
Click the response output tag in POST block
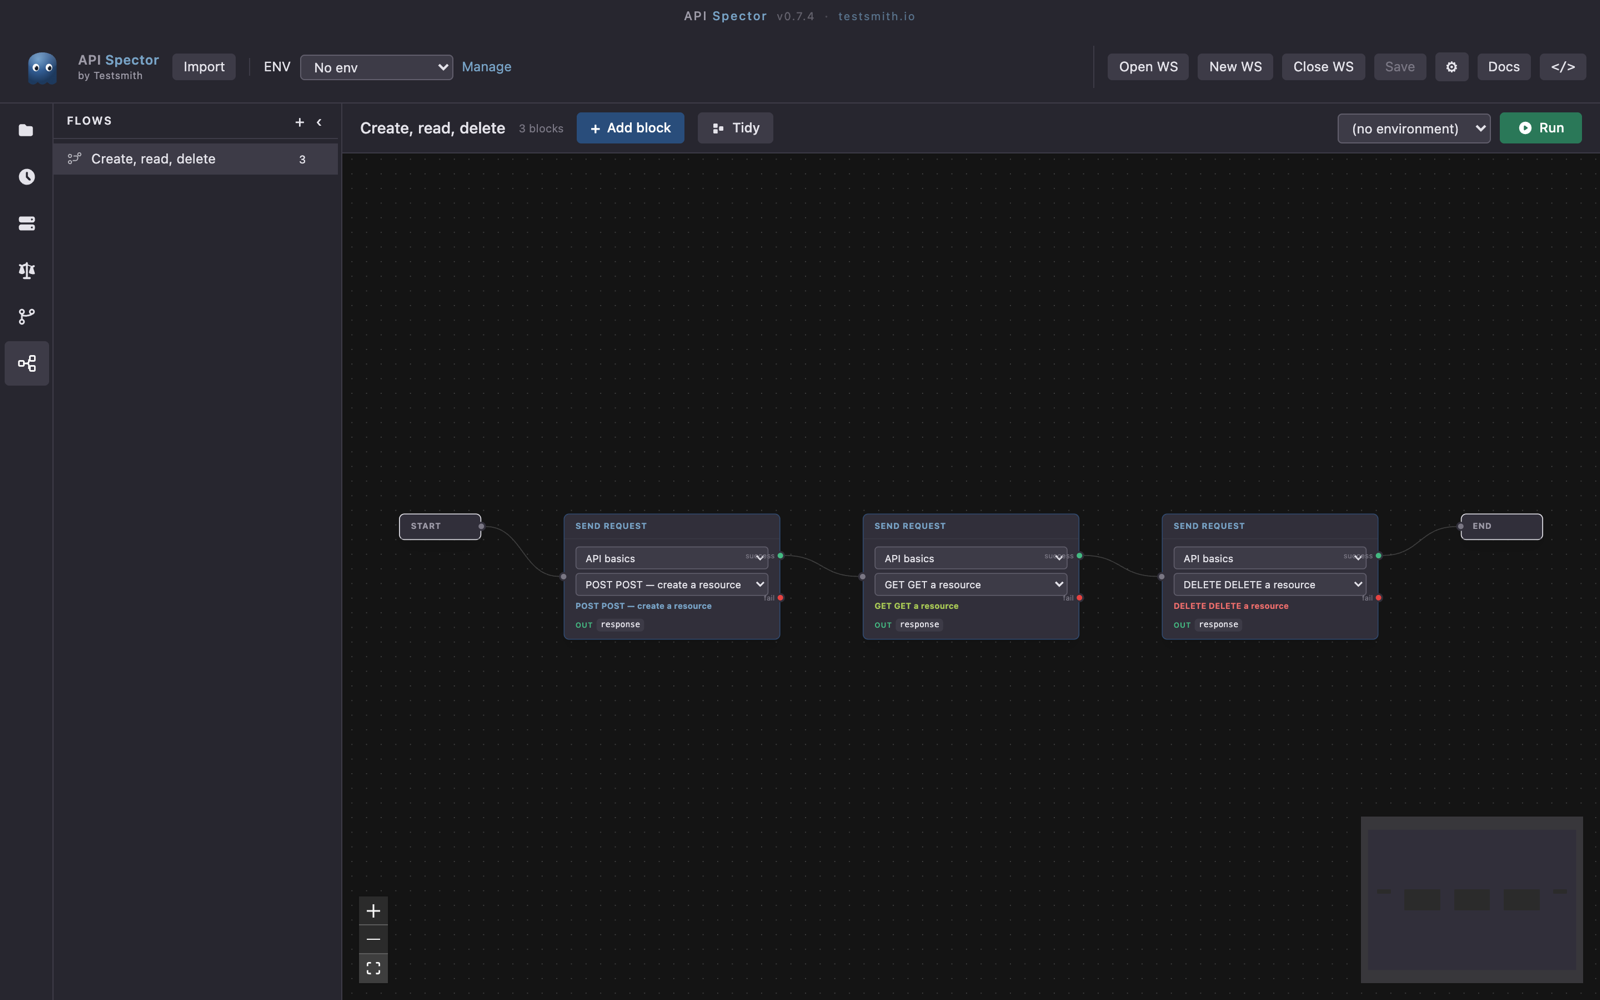click(x=620, y=625)
